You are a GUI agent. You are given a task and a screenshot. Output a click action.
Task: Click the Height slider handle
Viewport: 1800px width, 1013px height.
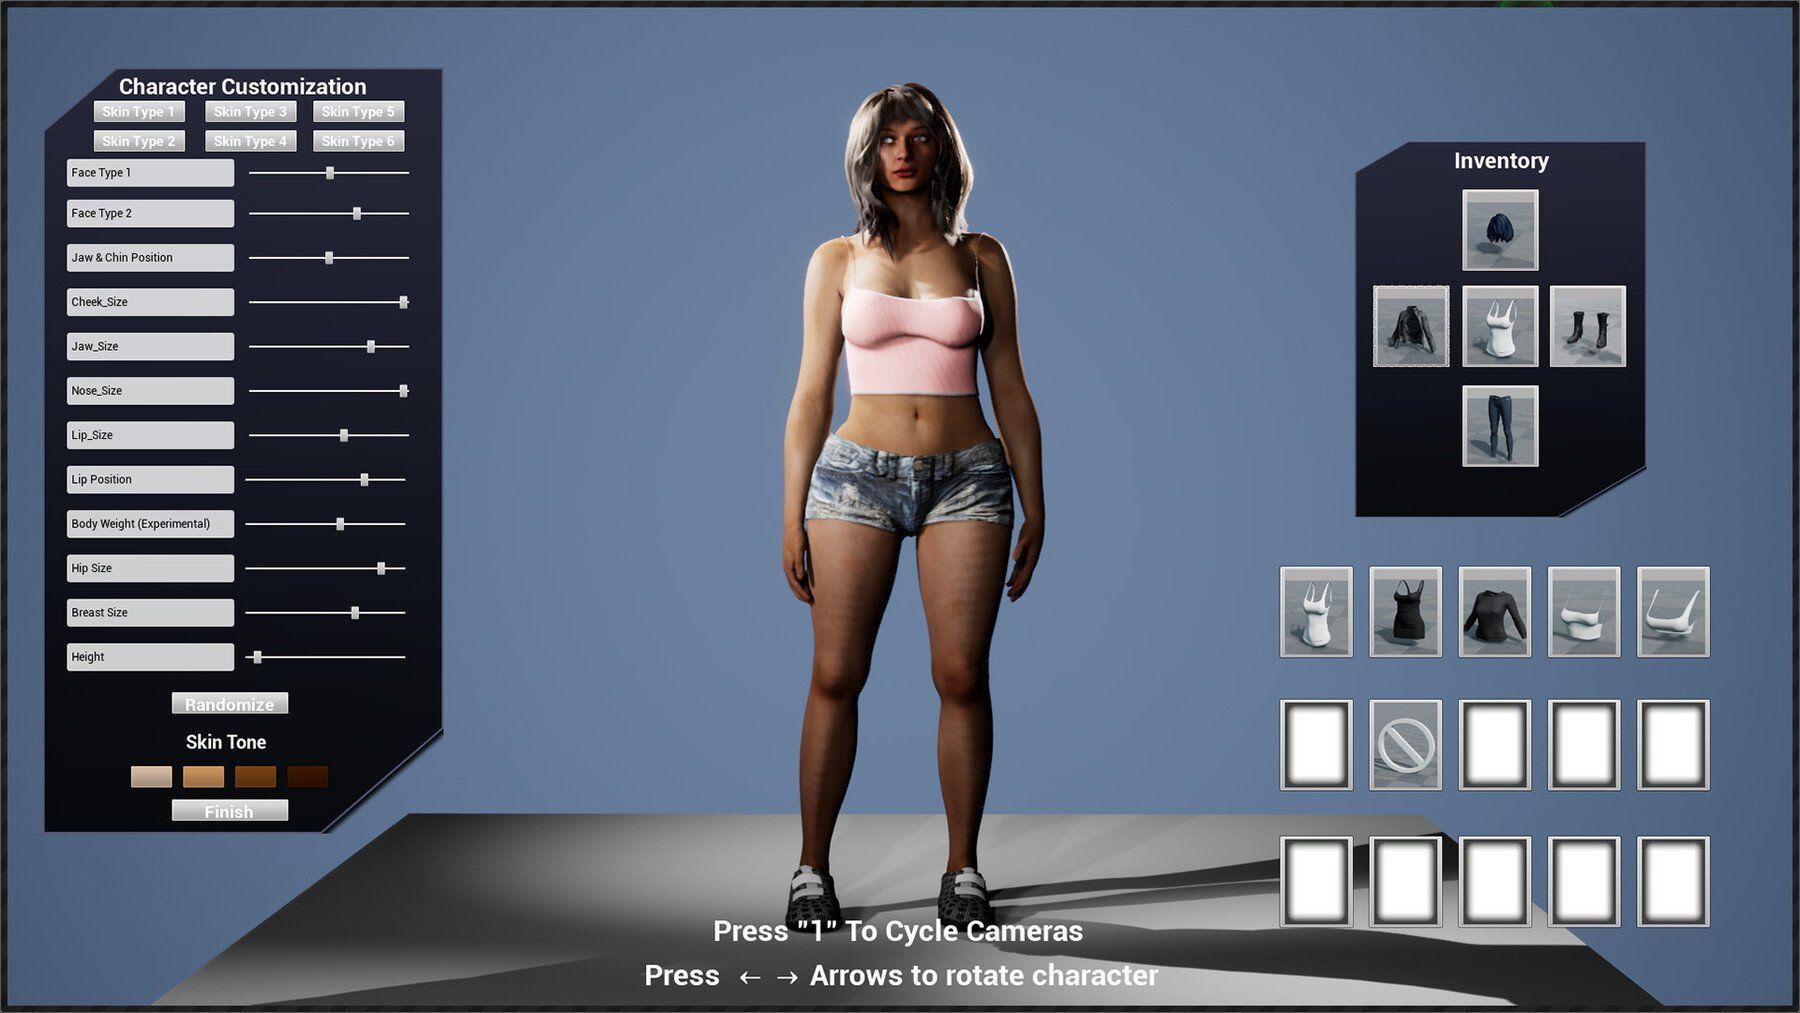(258, 657)
